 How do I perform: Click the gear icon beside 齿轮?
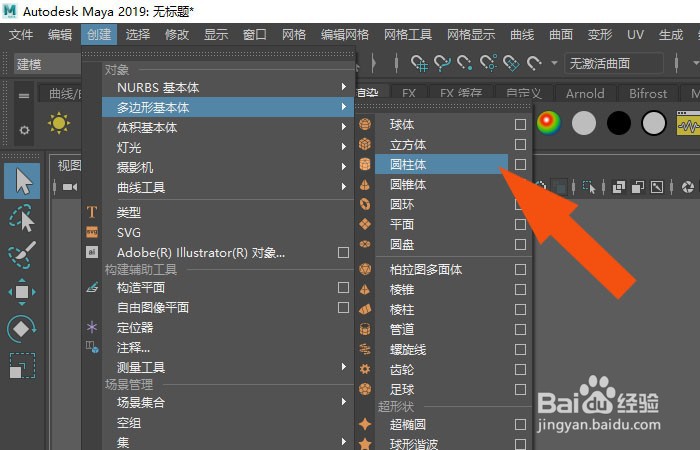[365, 369]
